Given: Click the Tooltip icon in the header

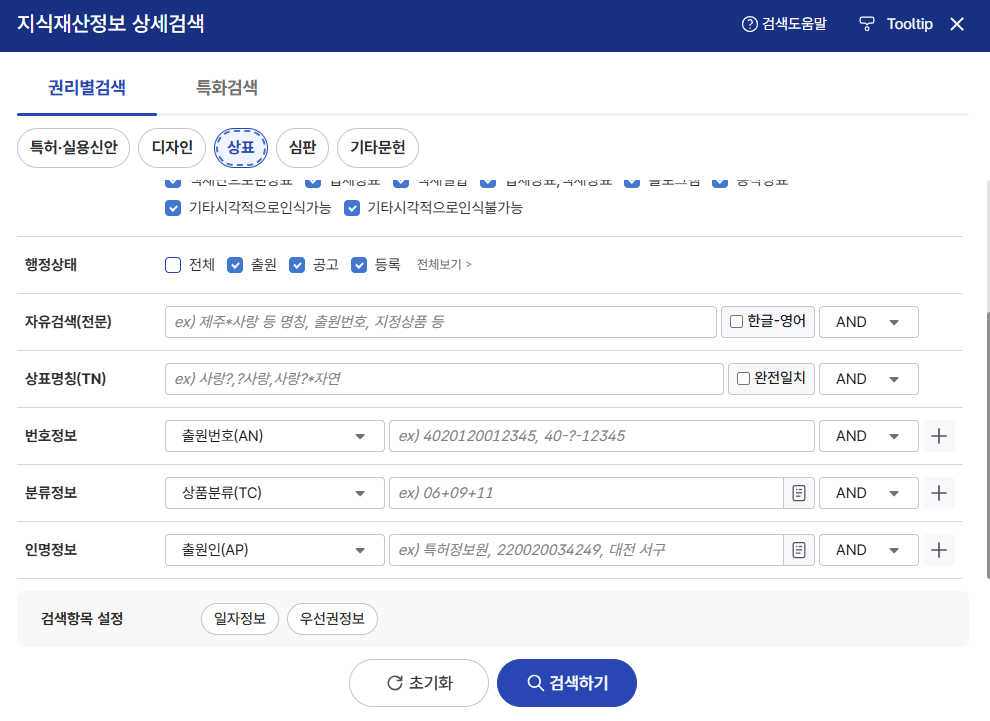Looking at the screenshot, I should pyautogui.click(x=865, y=24).
